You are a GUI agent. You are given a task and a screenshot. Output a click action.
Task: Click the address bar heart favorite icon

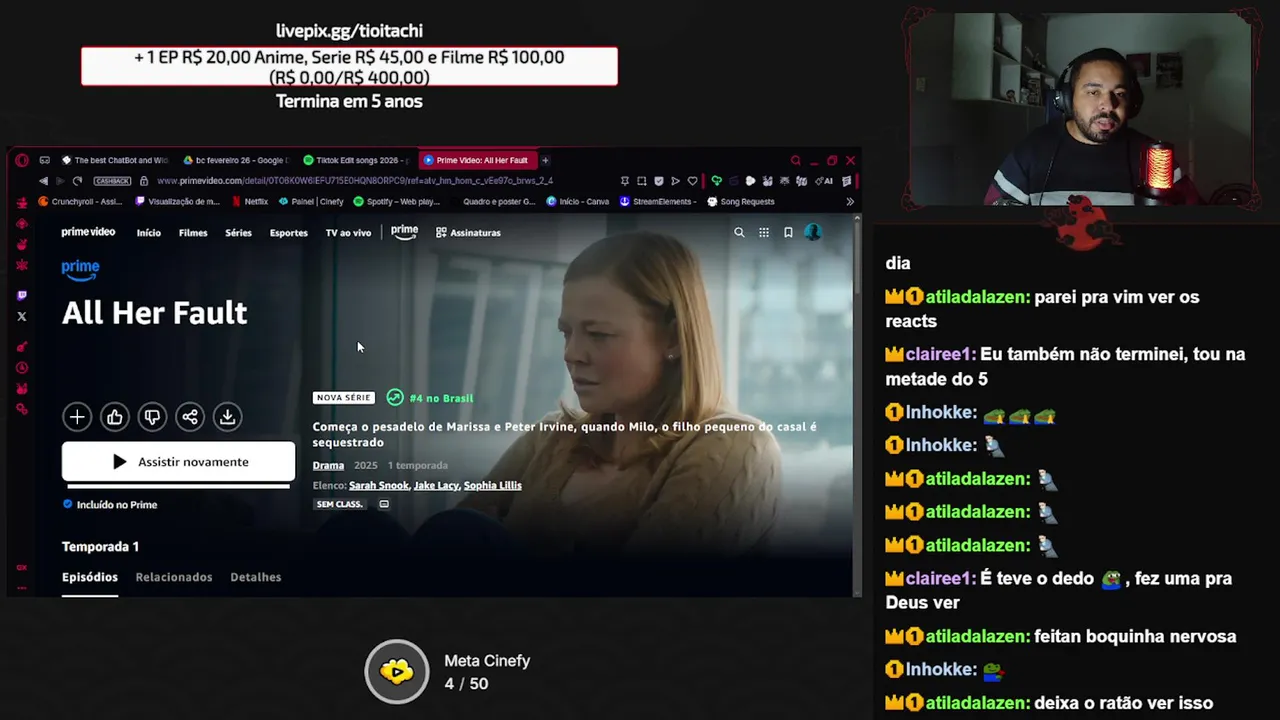tap(692, 181)
